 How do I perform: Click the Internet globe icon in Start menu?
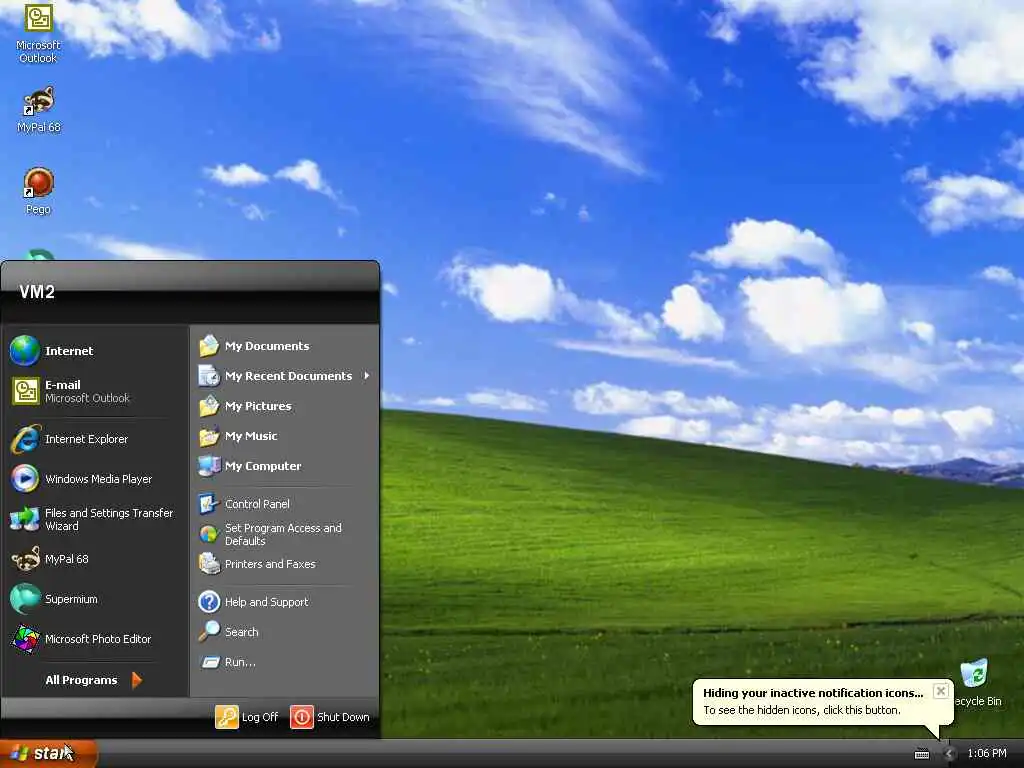(x=25, y=351)
